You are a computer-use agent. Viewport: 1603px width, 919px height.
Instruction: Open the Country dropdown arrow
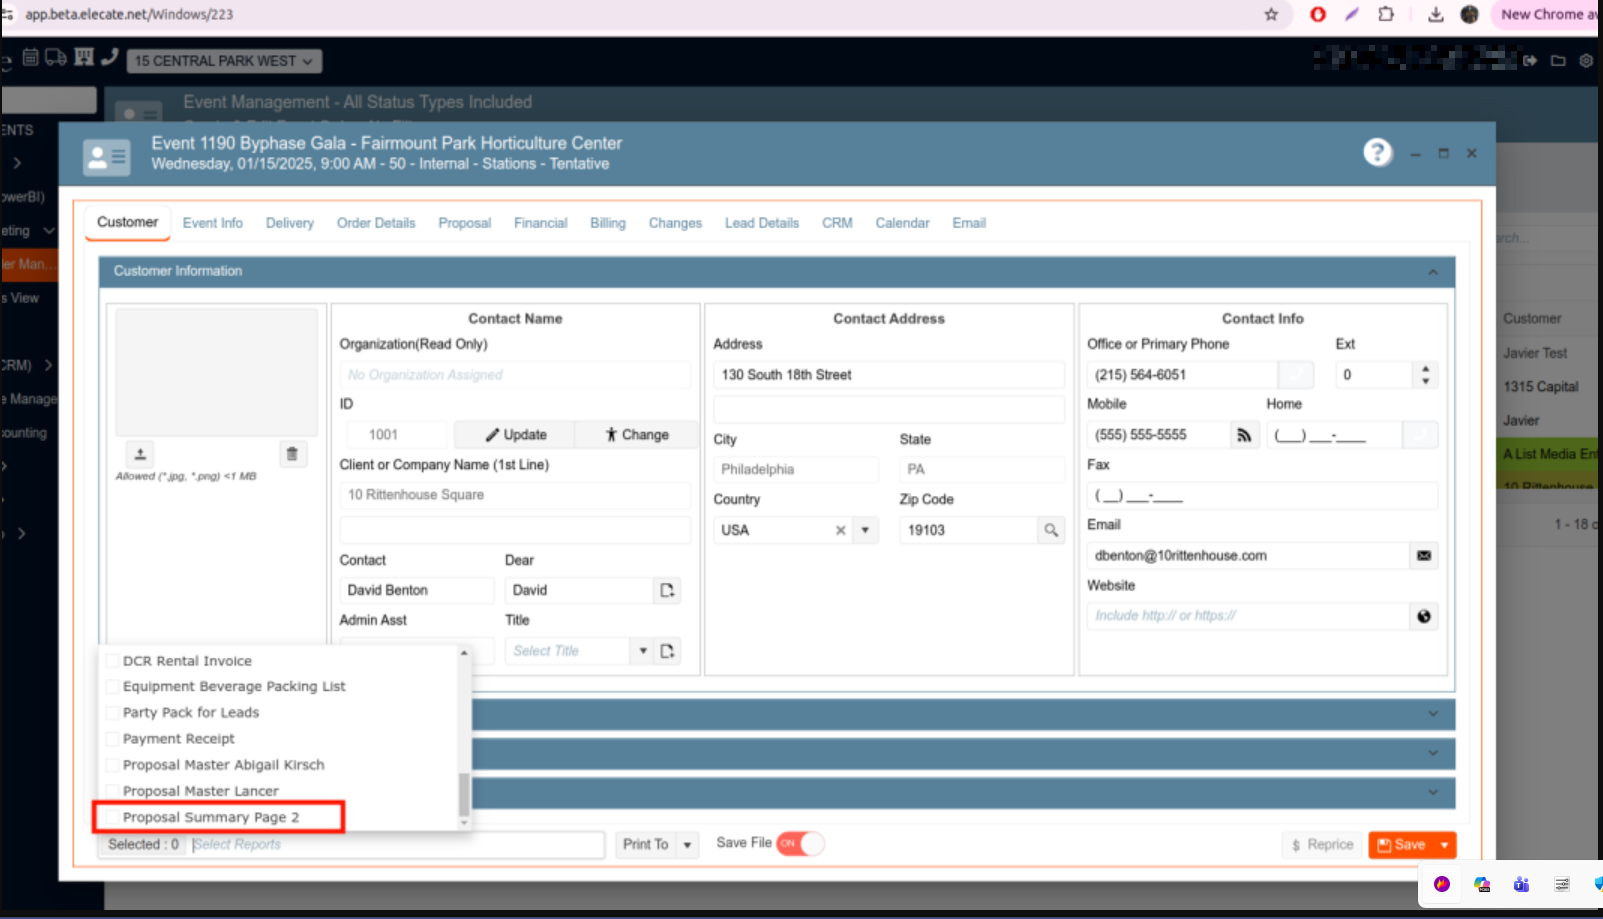point(865,530)
